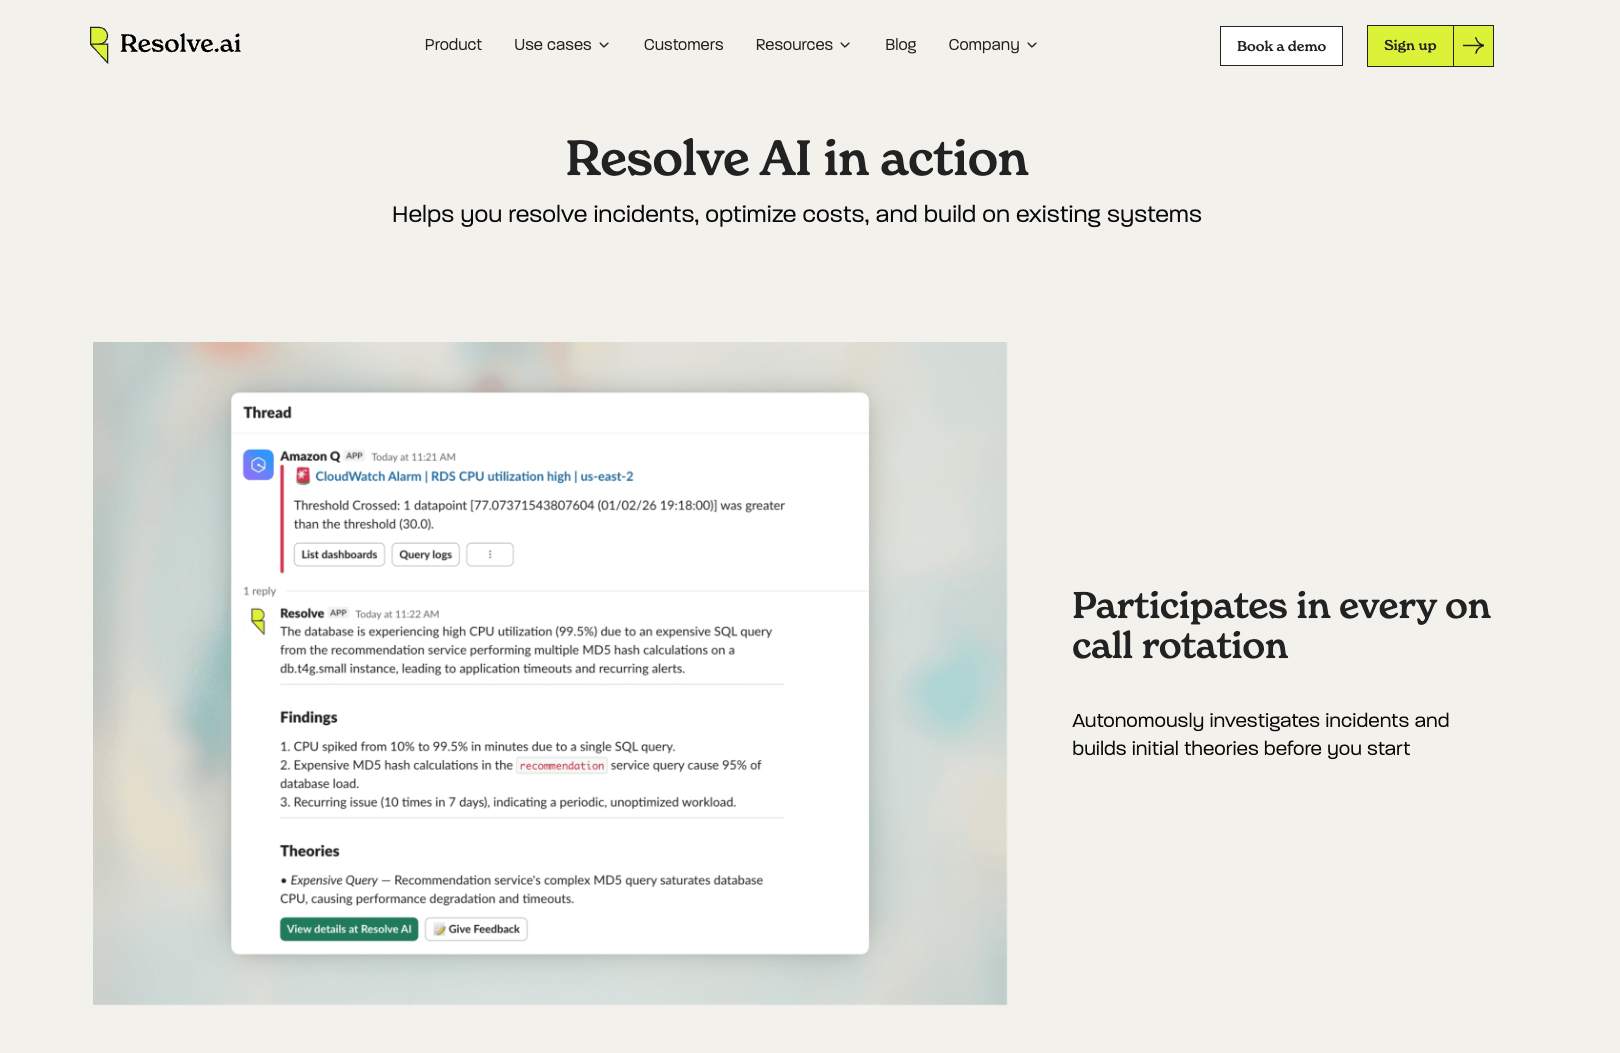Click the Resolve app avatar in thread
The width and height of the screenshot is (1620, 1053).
point(258,621)
